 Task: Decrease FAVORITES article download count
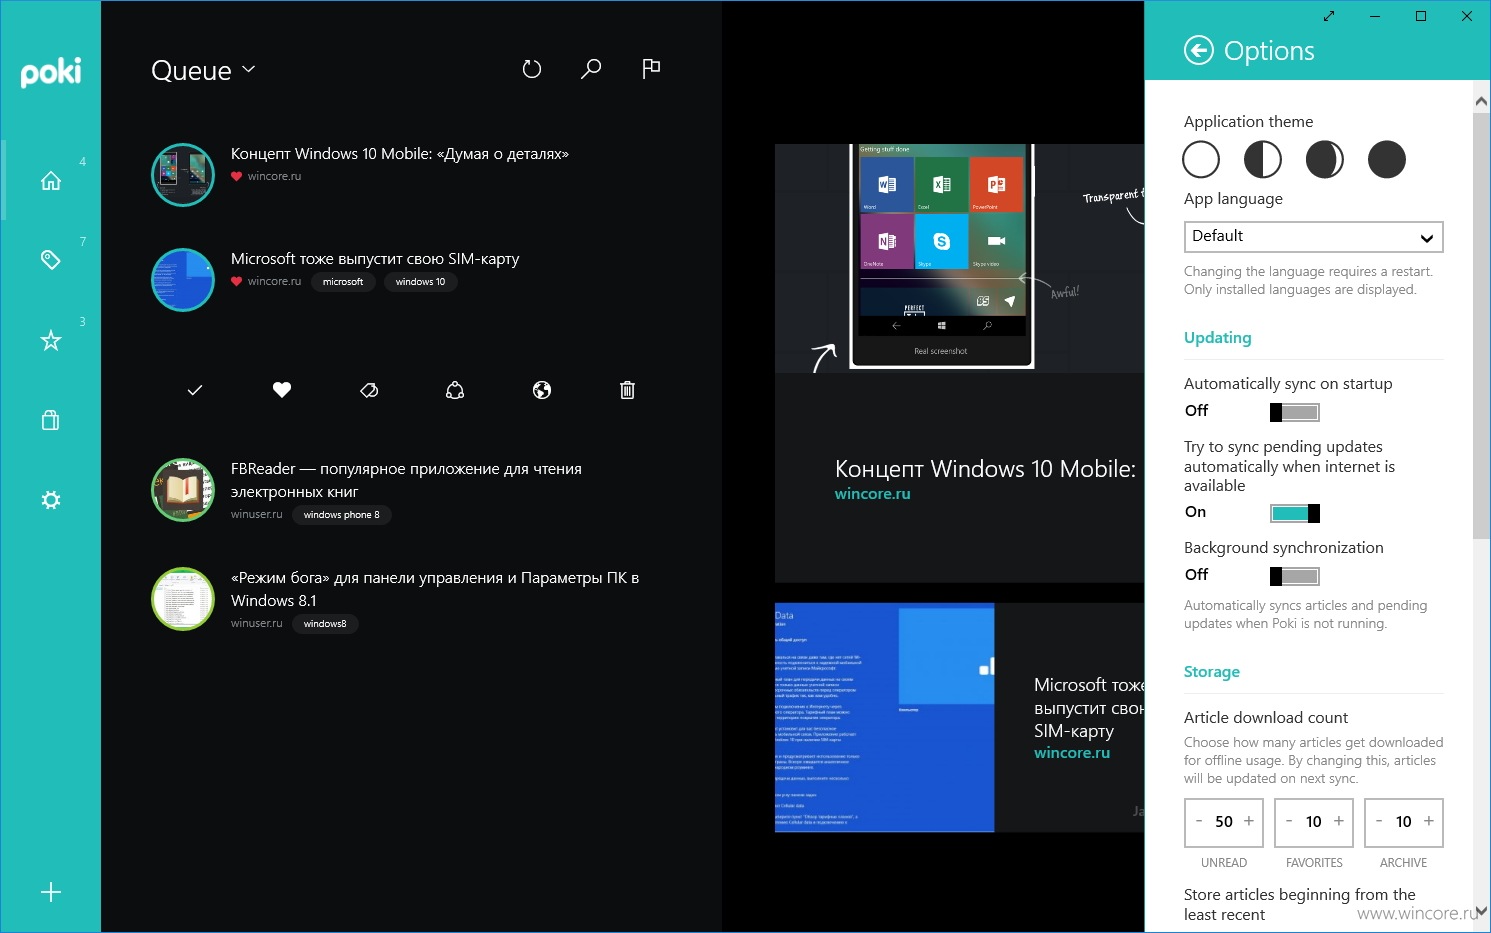pos(1289,821)
